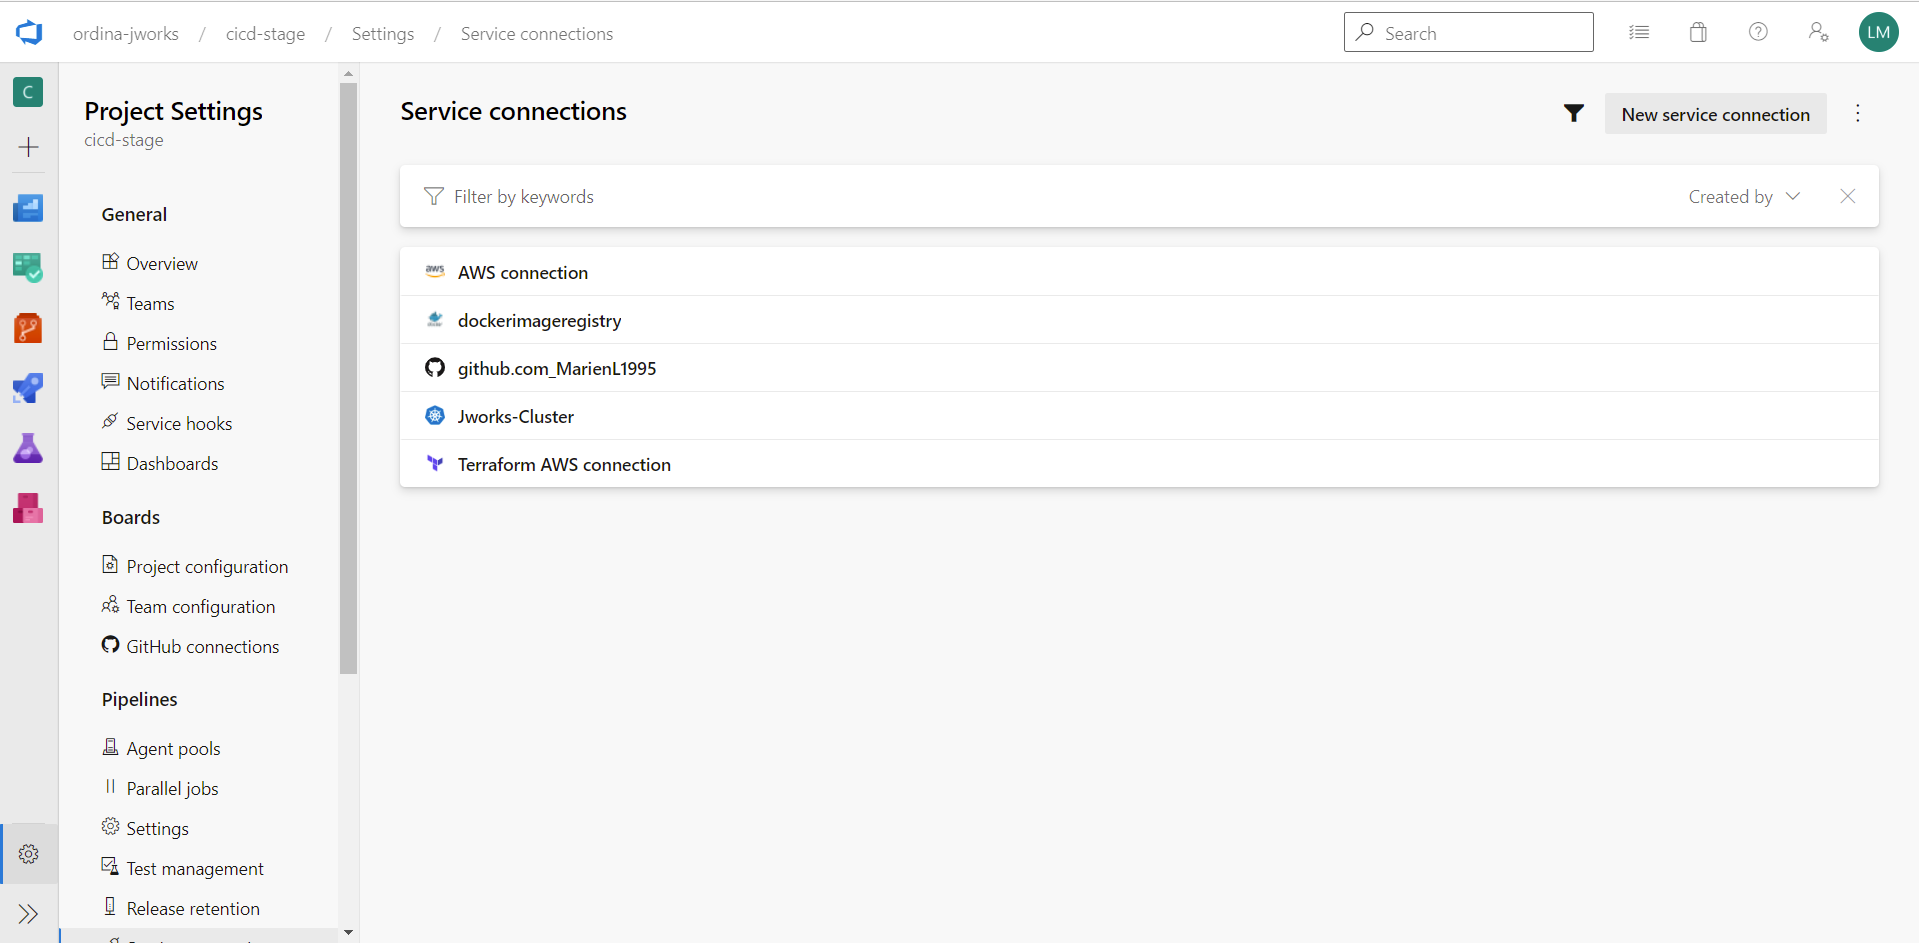Open Artifacts from the left sidebar
1919x943 pixels.
pyautogui.click(x=27, y=508)
